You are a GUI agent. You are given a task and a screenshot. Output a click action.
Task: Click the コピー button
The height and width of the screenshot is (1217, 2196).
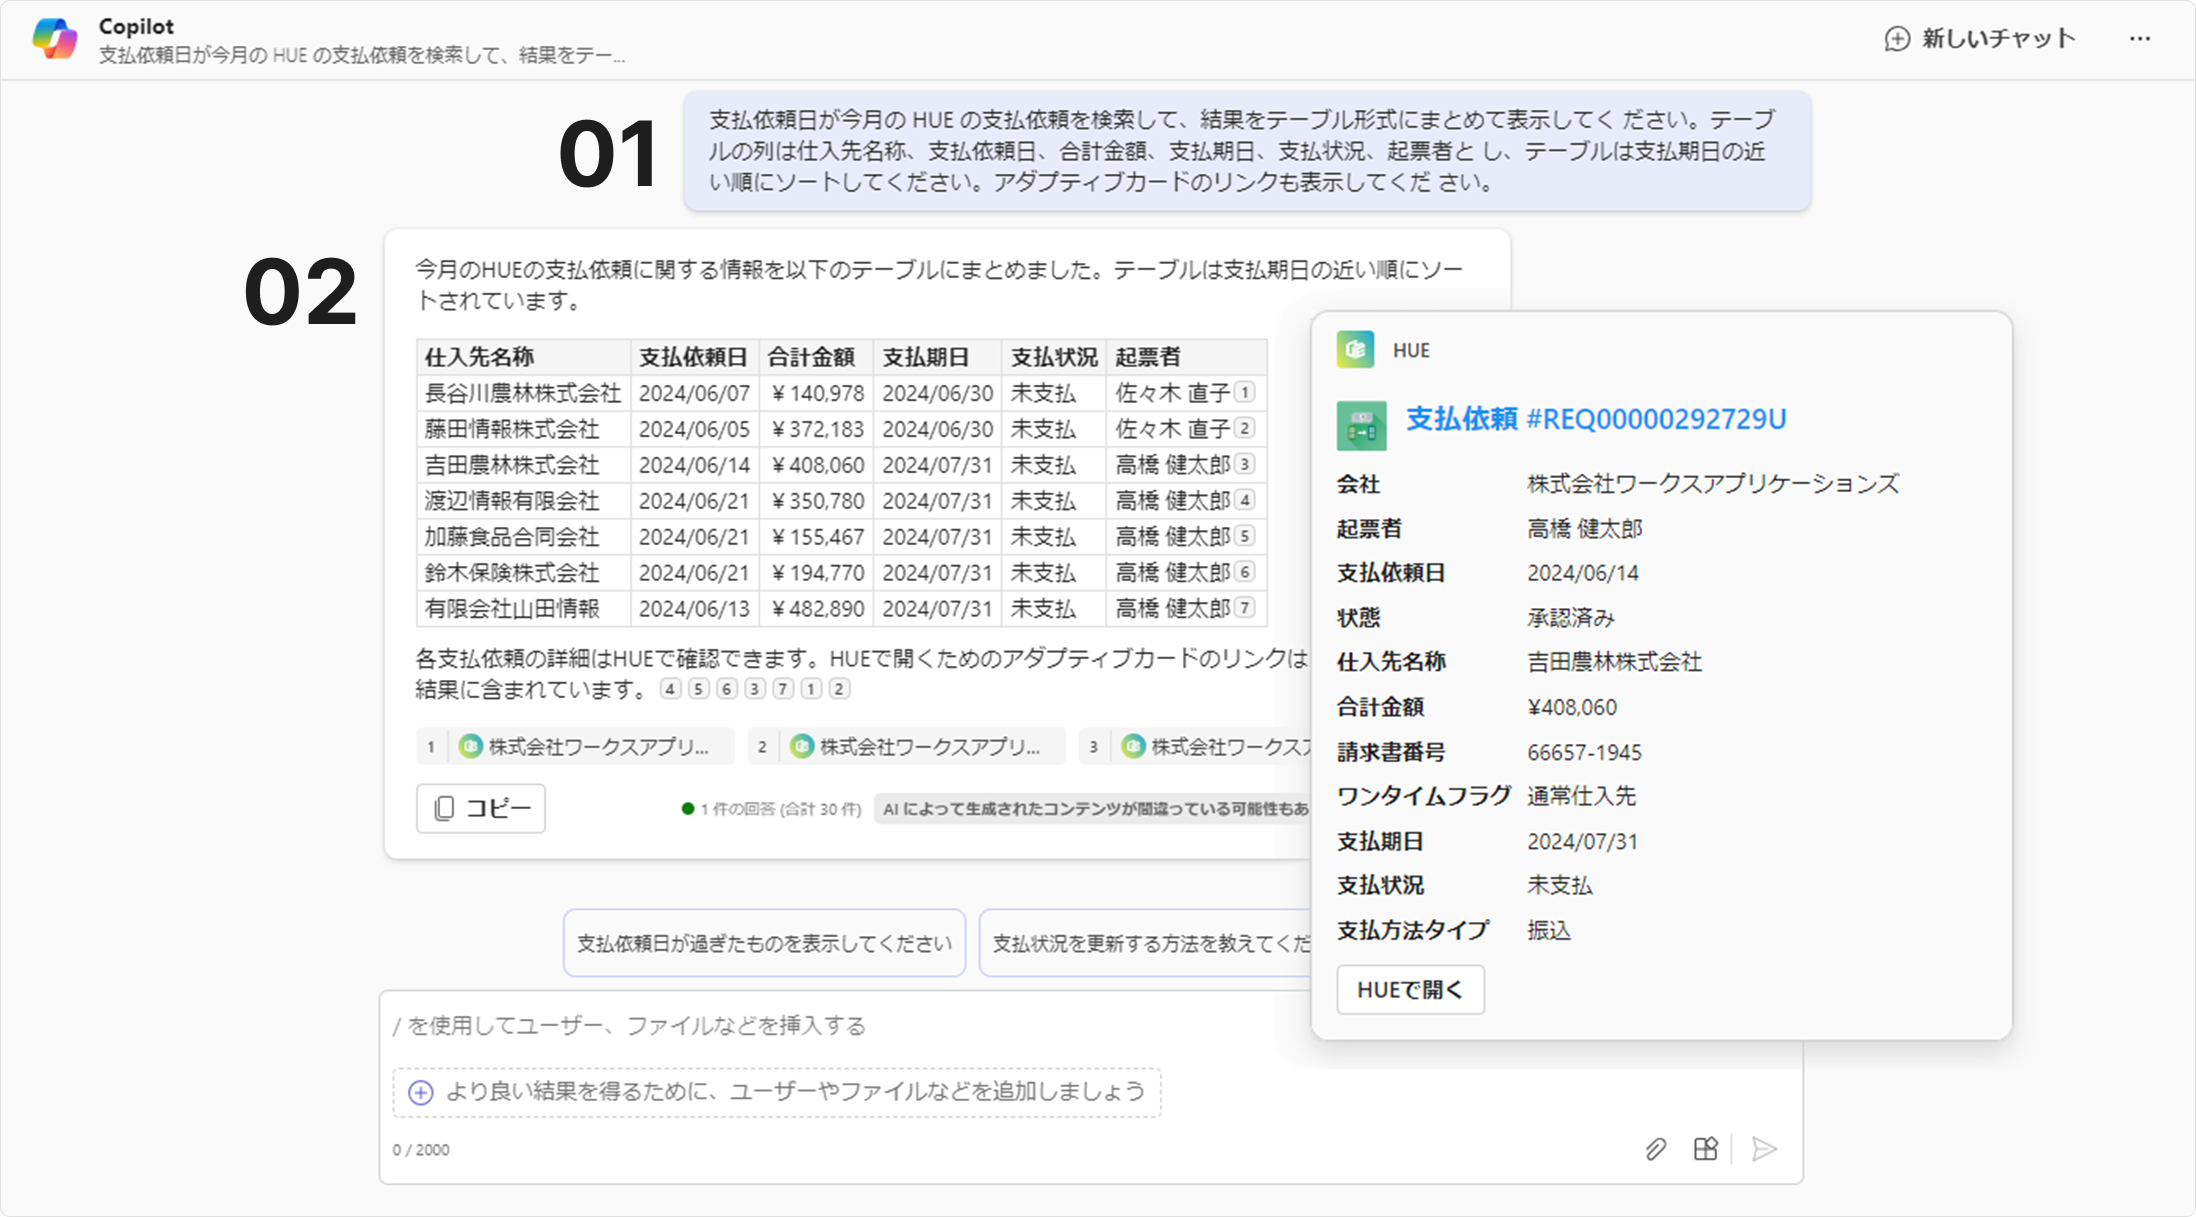click(481, 808)
